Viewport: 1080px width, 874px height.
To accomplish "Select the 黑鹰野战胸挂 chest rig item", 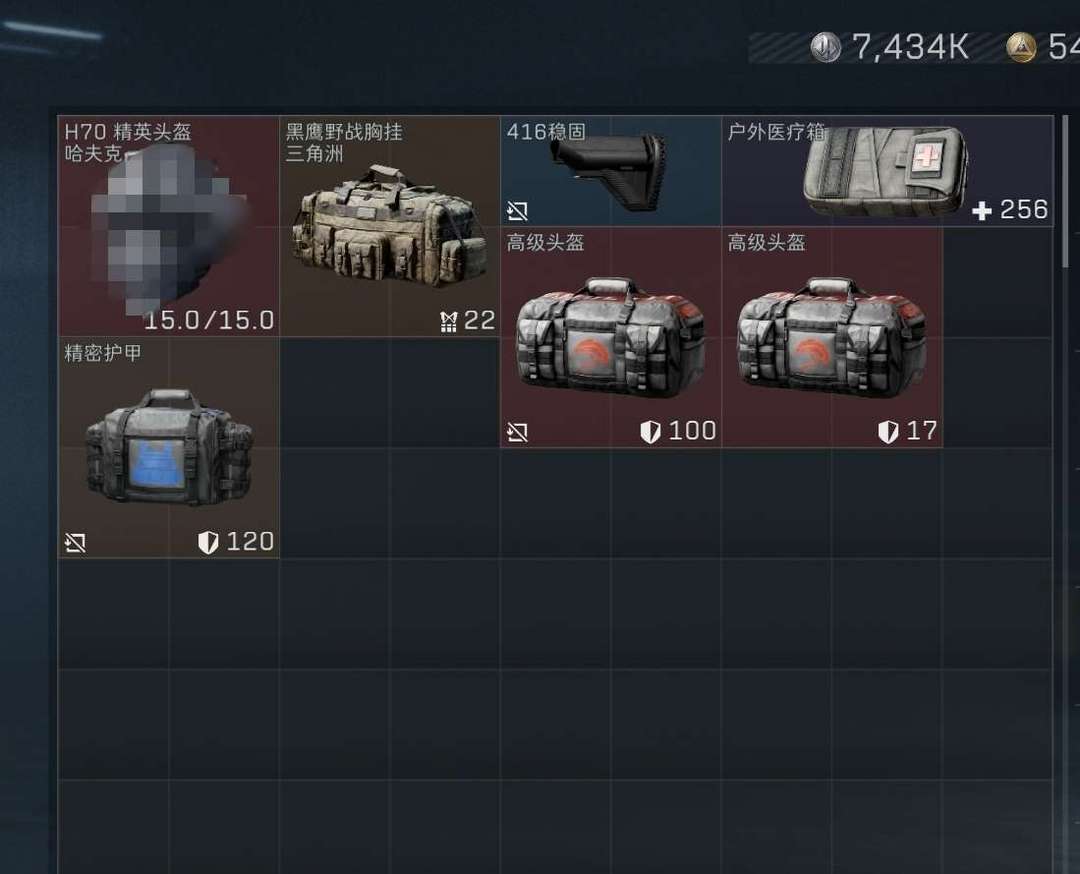I will 390,226.
